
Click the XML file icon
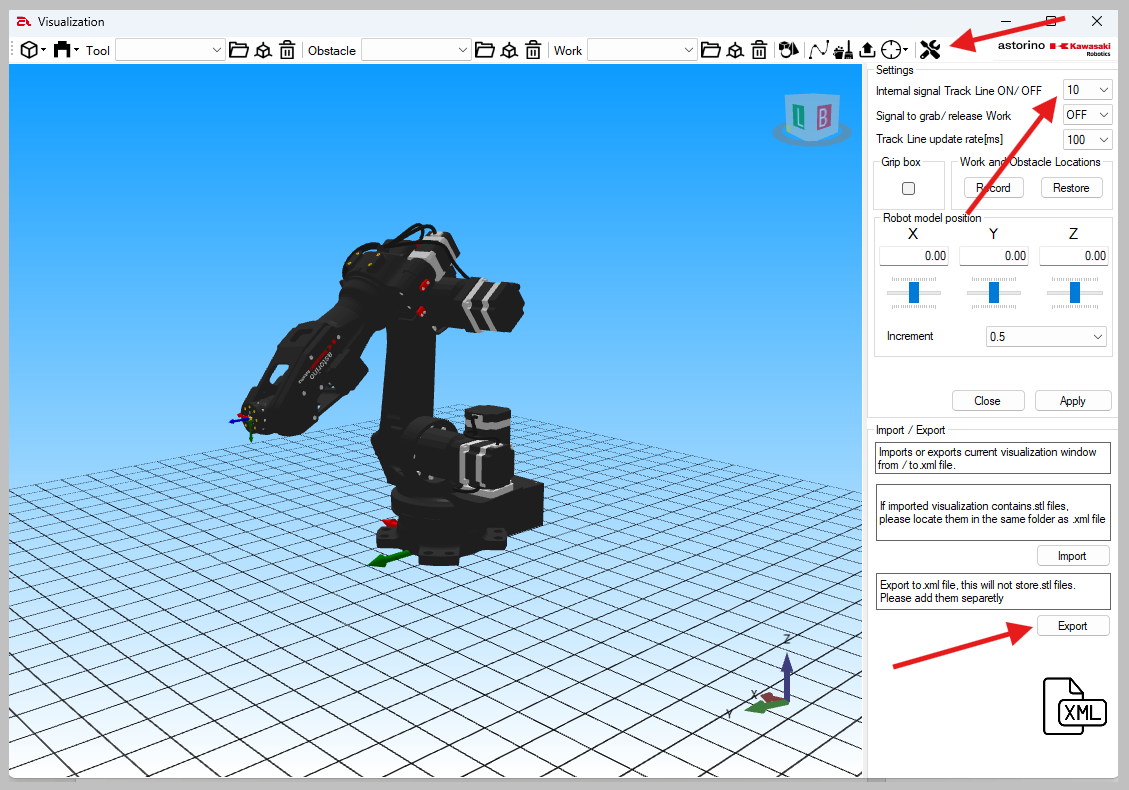1075,706
